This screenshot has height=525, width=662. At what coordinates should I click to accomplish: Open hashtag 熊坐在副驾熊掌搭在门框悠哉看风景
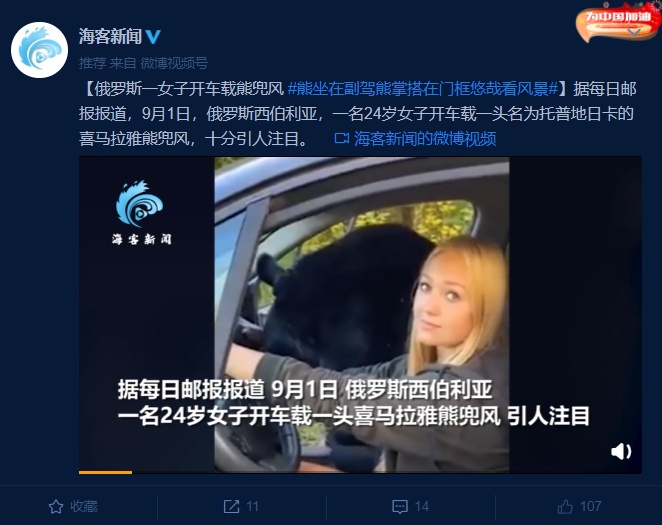[423, 89]
